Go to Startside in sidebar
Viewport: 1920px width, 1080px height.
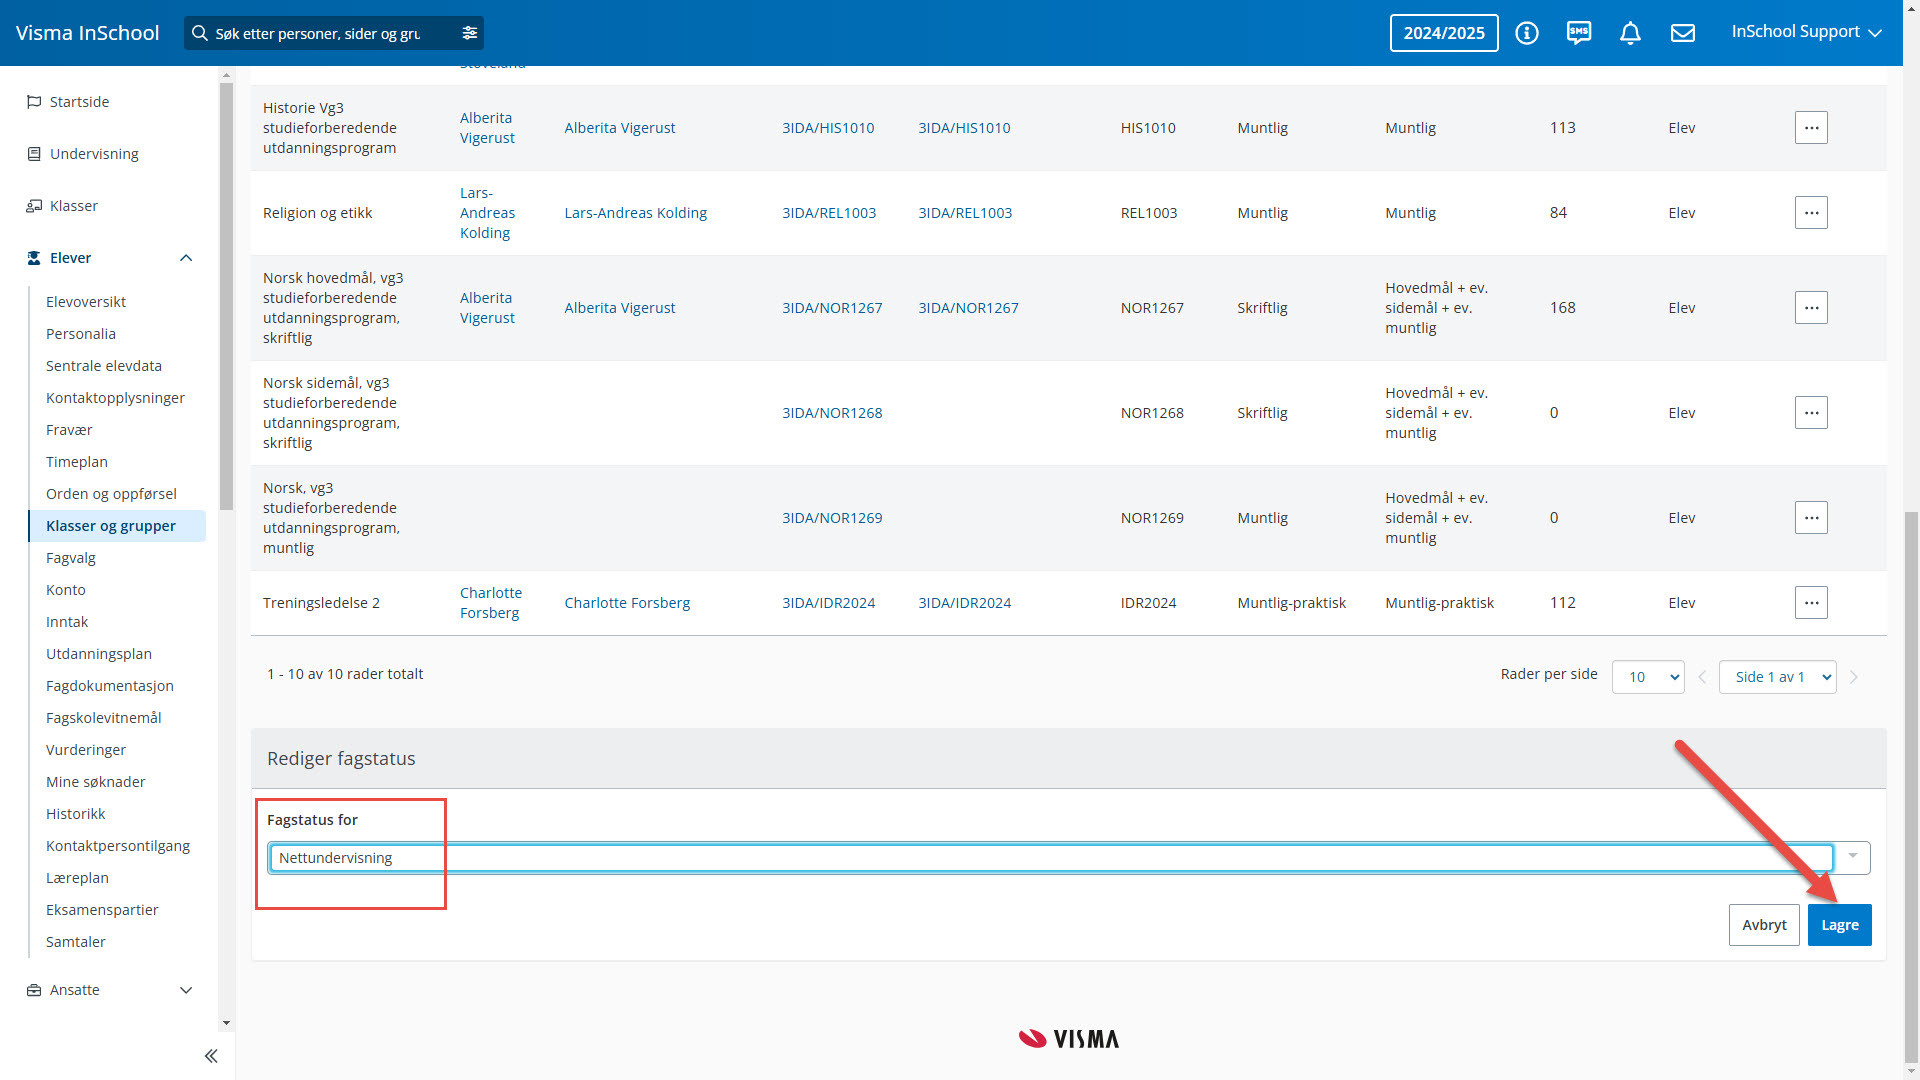[79, 102]
